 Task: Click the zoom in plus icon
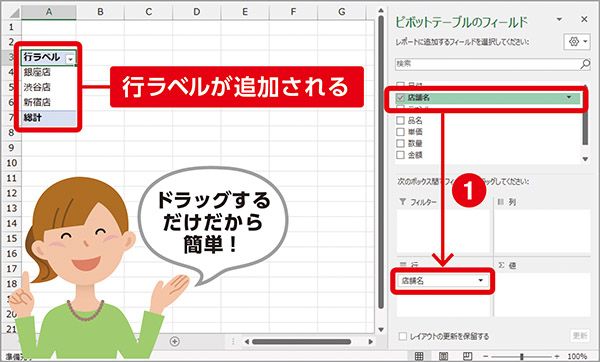pyautogui.click(x=557, y=356)
